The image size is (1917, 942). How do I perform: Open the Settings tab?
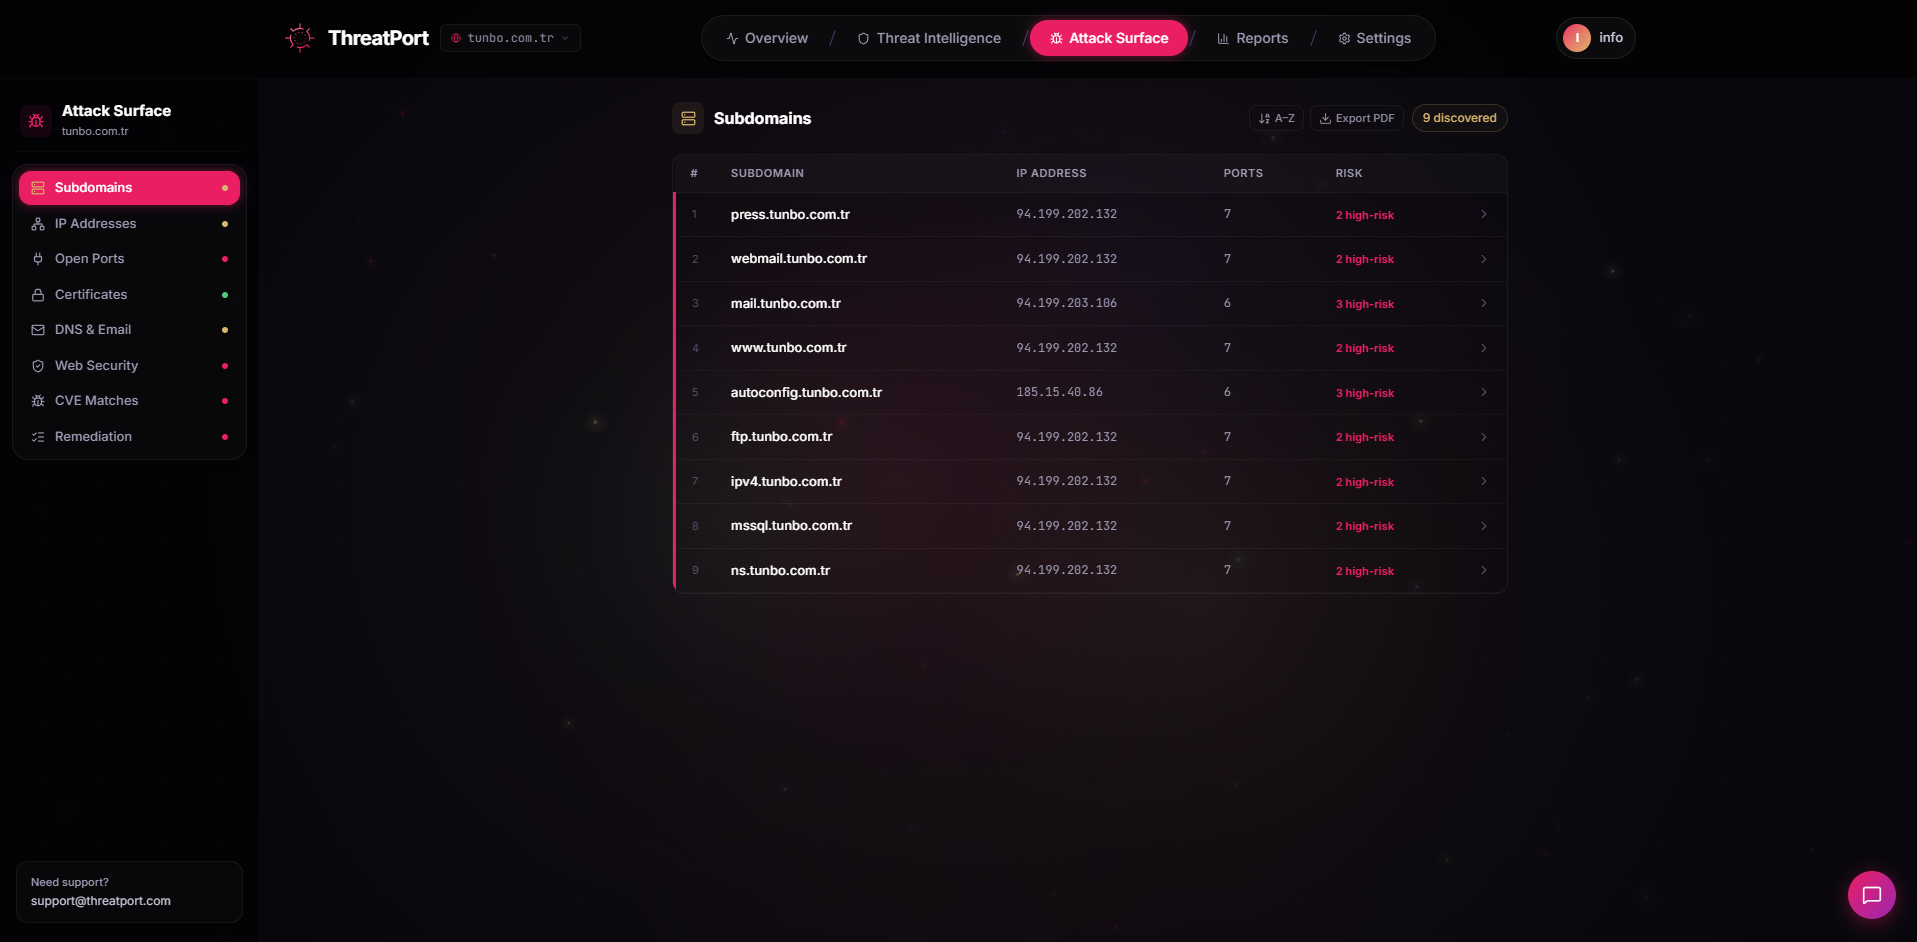pos(1374,38)
